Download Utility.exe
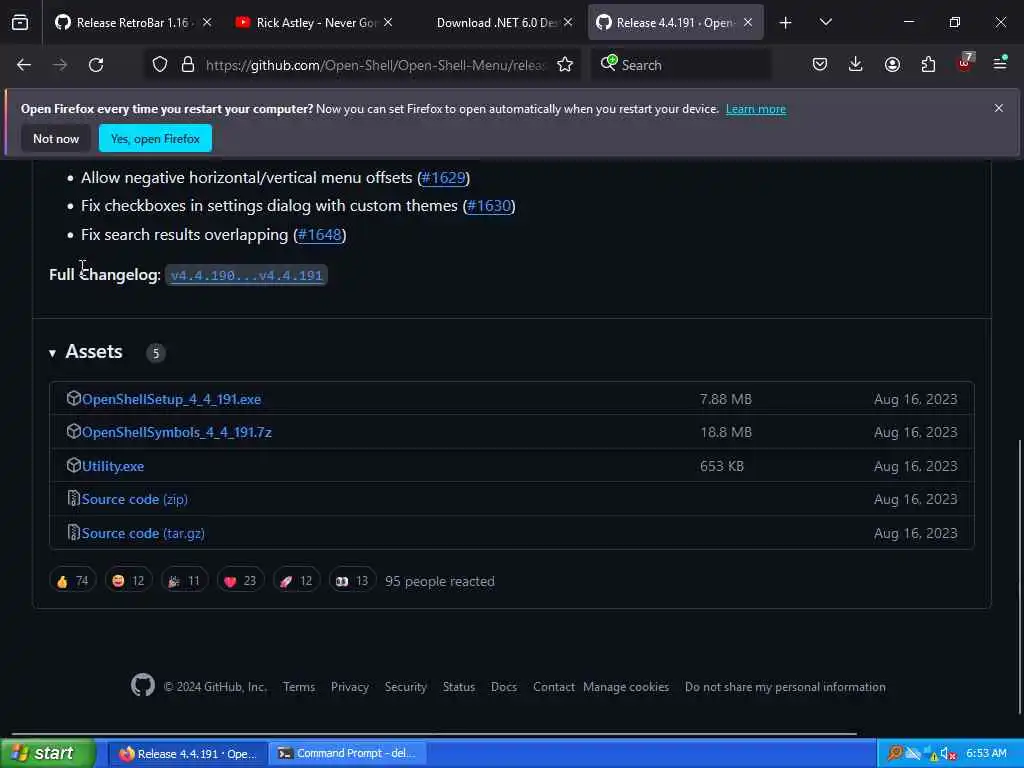The height and width of the screenshot is (768, 1024). [x=113, y=466]
